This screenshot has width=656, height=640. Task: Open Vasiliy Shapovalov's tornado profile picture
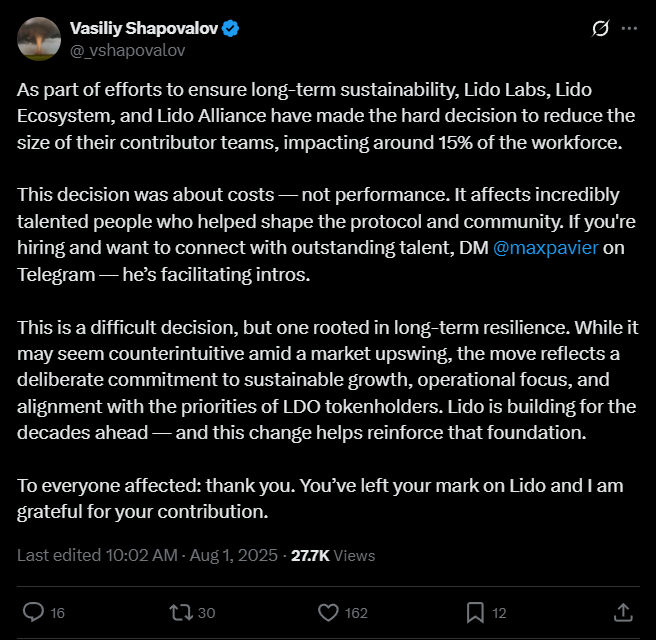(x=39, y=39)
